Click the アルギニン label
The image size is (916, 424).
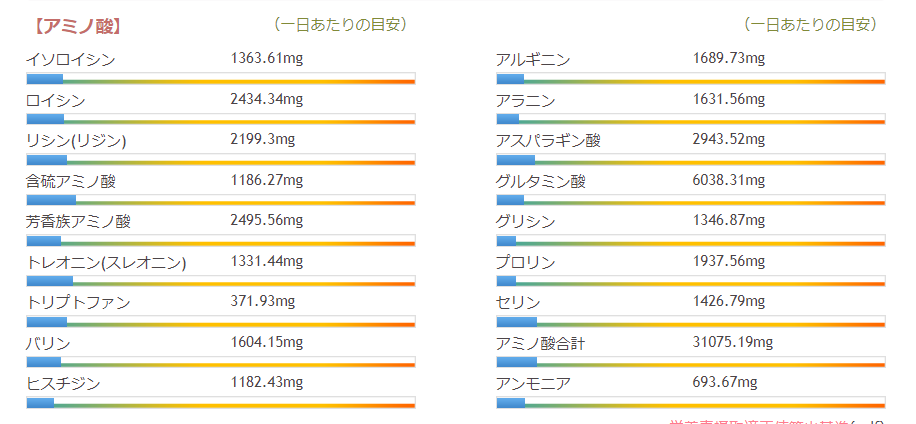pos(533,60)
